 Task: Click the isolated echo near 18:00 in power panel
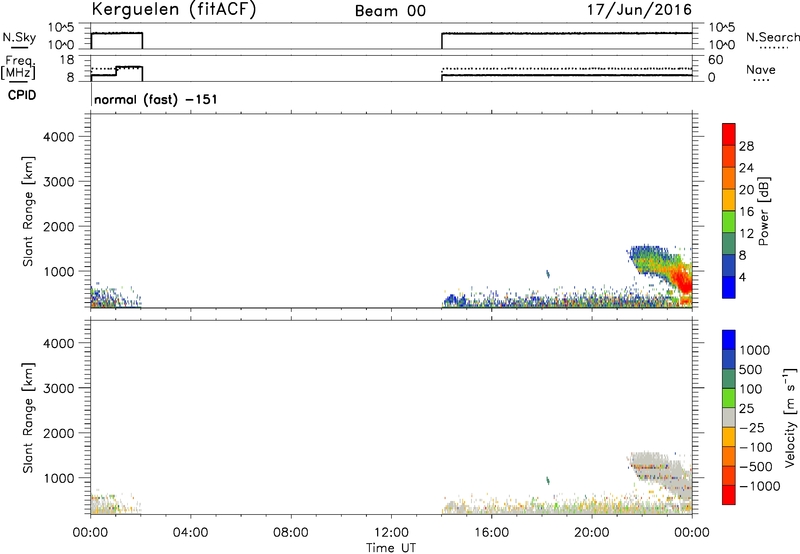point(548,274)
